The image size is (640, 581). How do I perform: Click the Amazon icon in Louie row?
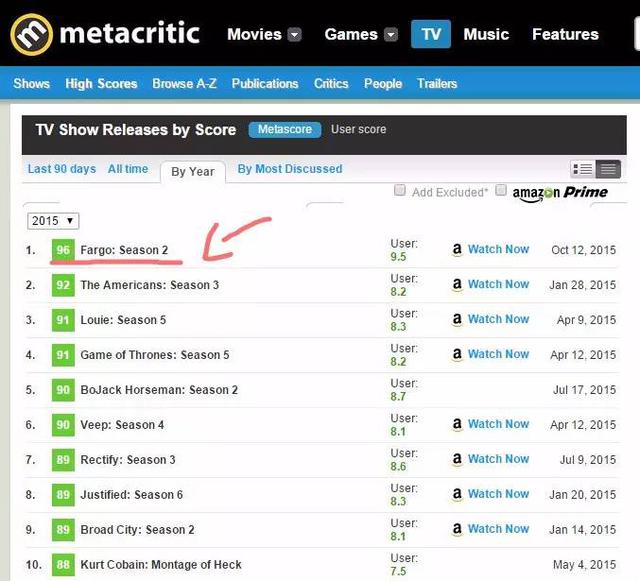pyautogui.click(x=457, y=319)
